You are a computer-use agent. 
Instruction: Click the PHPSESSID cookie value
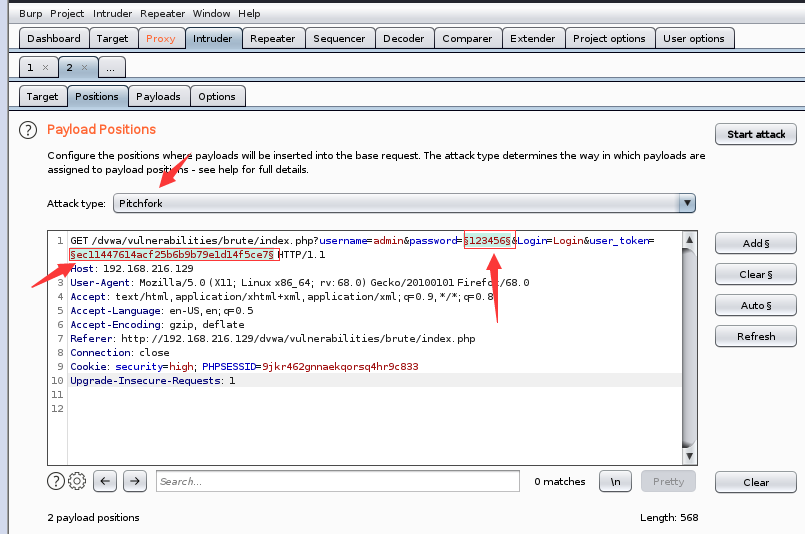pyautogui.click(x=340, y=367)
